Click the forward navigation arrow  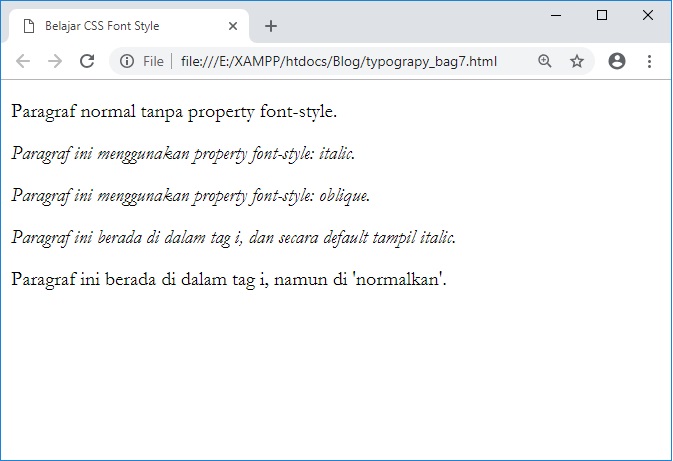click(x=55, y=61)
